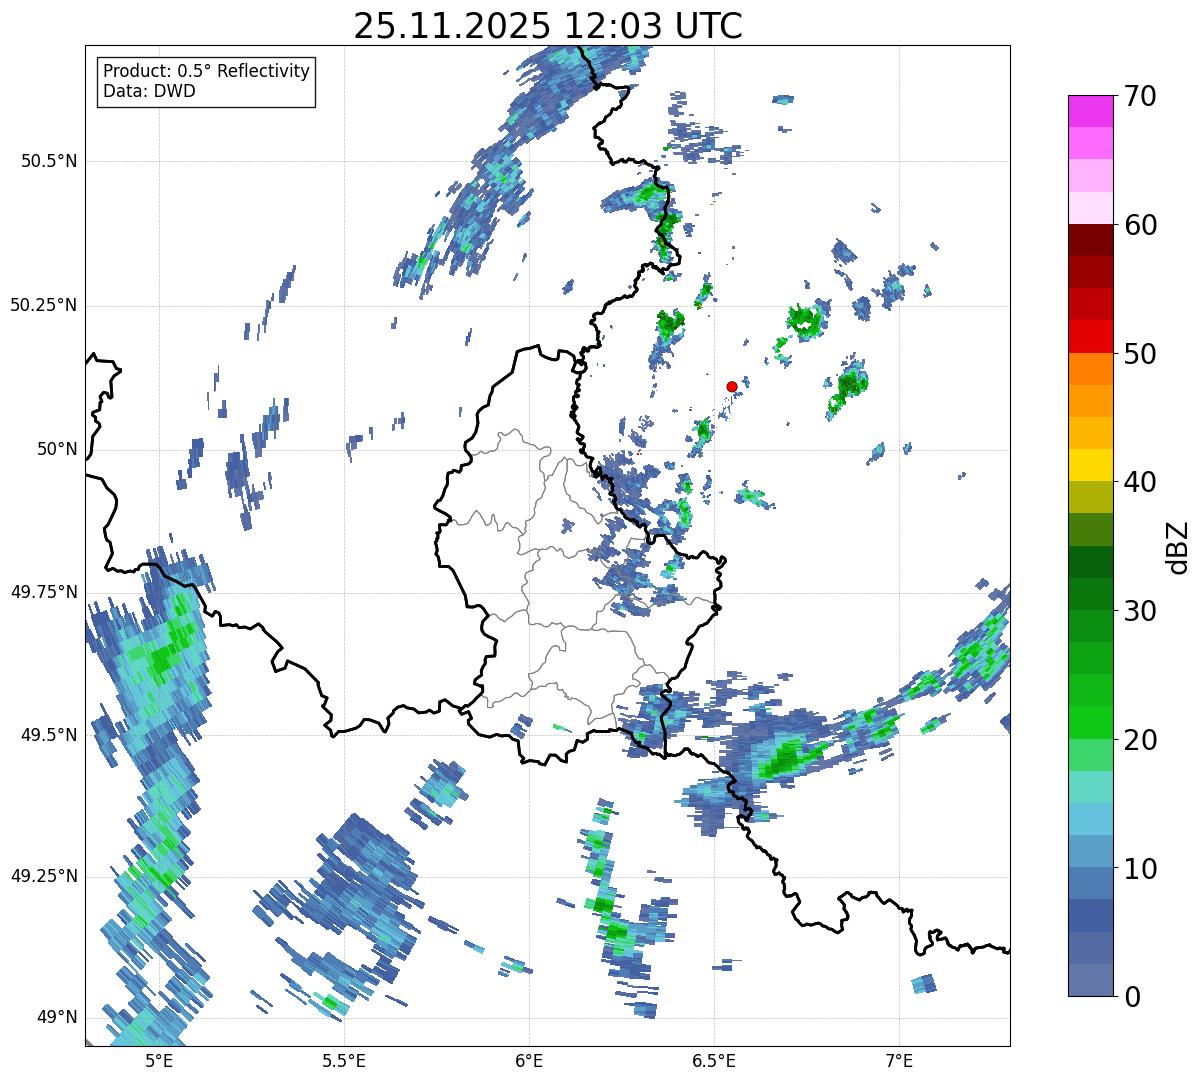The height and width of the screenshot is (1081, 1202).
Task: Click the colorbar 50 tick label
Action: point(1140,354)
